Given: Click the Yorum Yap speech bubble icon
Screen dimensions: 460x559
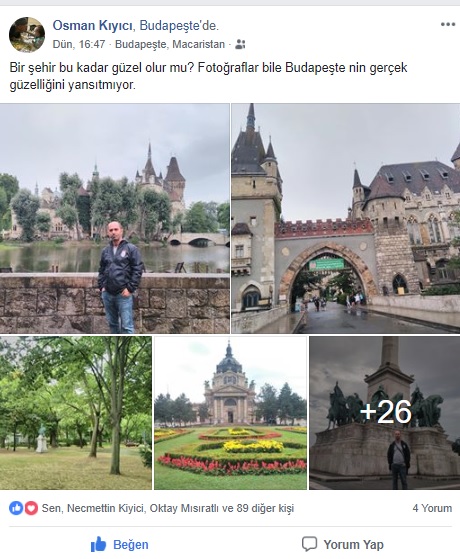Looking at the screenshot, I should (x=309, y=544).
